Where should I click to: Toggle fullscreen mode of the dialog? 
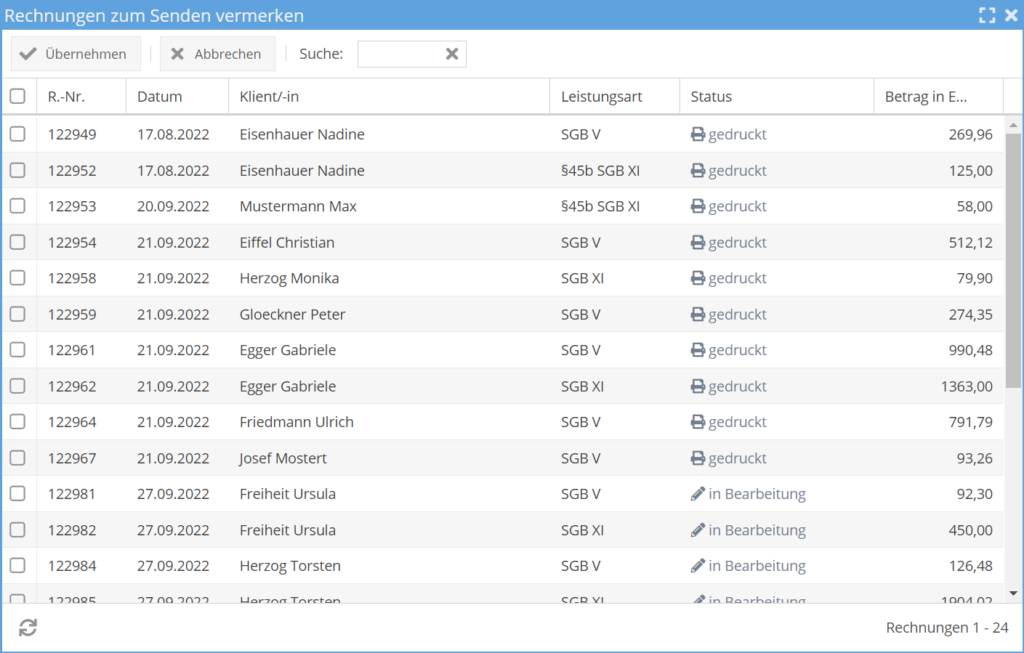coord(987,15)
